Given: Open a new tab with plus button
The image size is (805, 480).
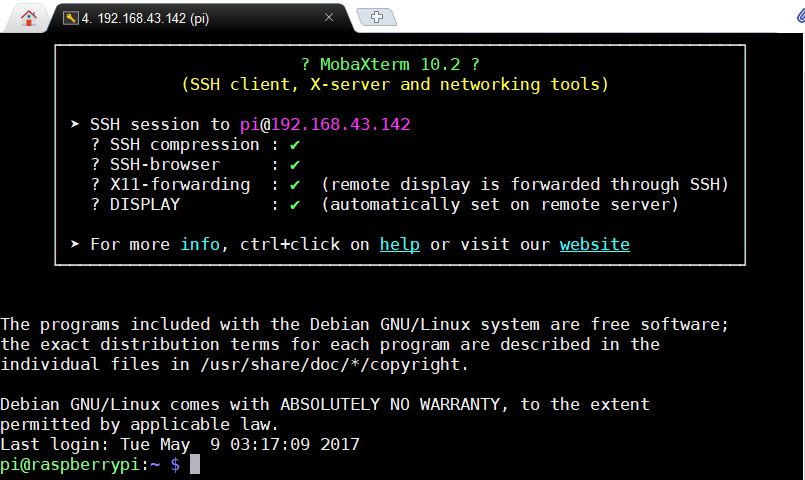Looking at the screenshot, I should pyautogui.click(x=377, y=17).
